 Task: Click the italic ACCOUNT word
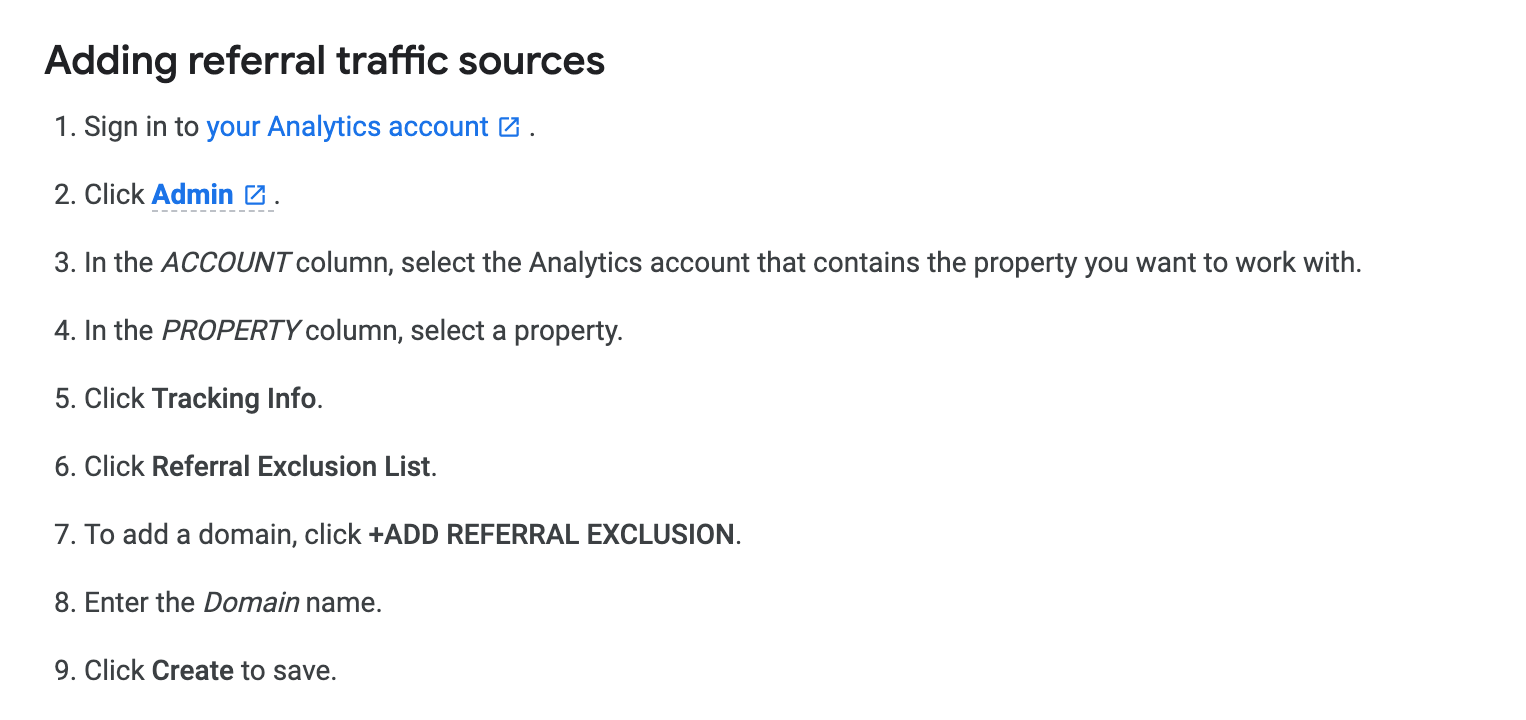coord(225,263)
